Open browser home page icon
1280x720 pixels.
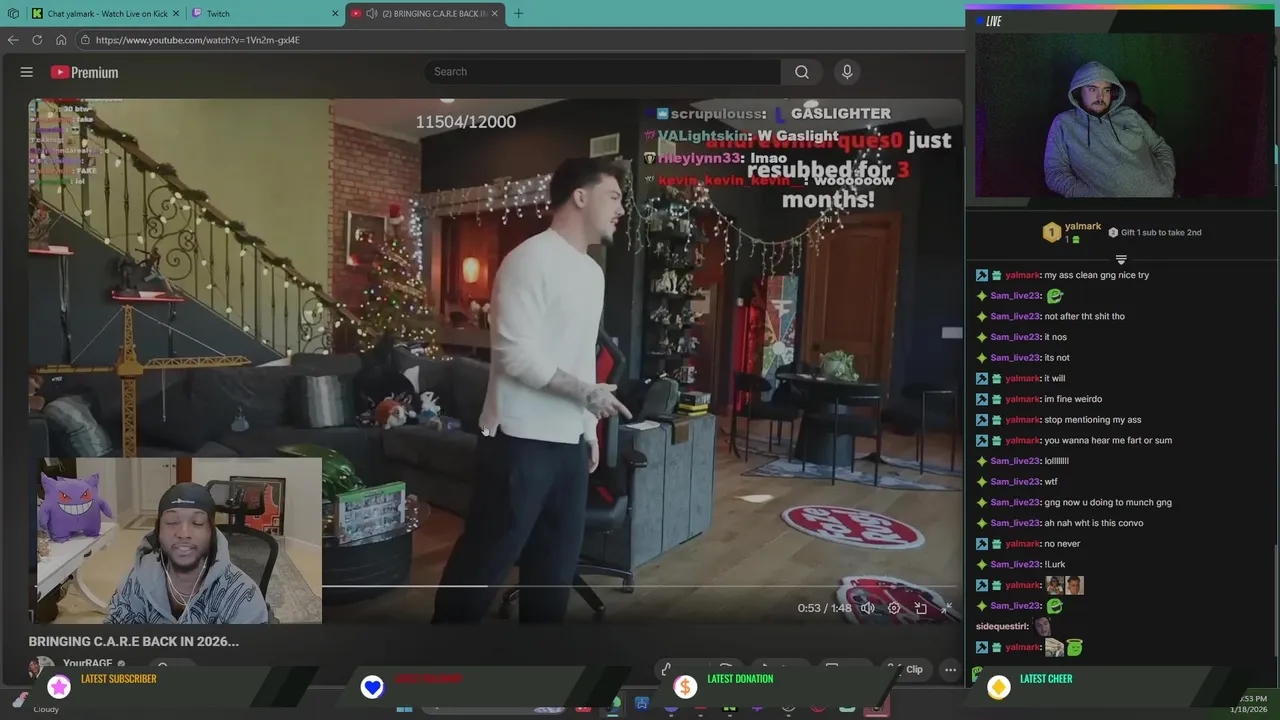(61, 40)
